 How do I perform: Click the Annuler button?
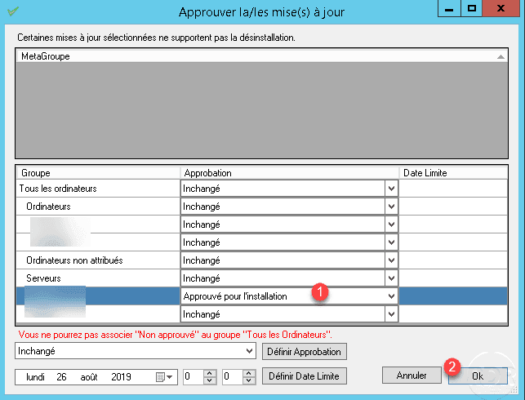pyautogui.click(x=411, y=376)
